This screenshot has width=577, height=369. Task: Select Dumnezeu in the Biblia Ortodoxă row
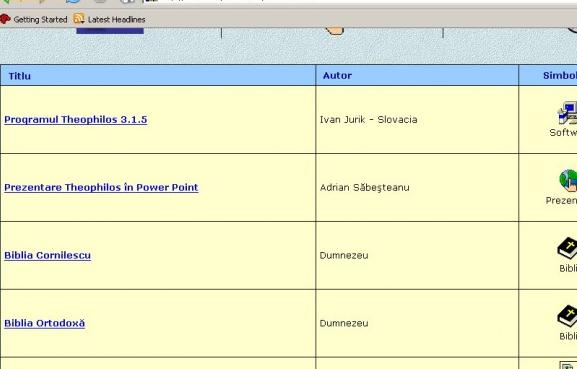344,323
